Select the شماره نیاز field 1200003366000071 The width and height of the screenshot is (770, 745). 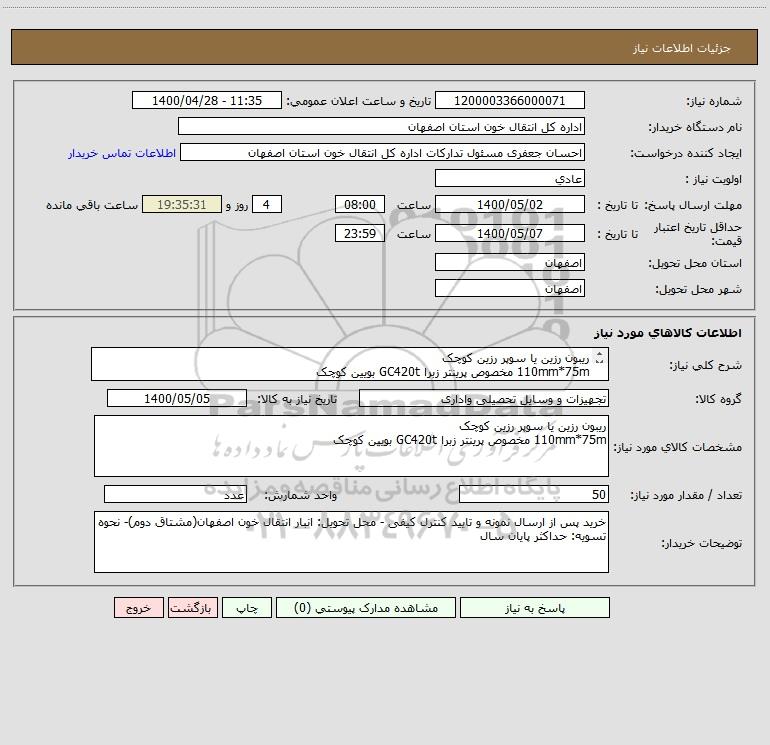[510, 100]
